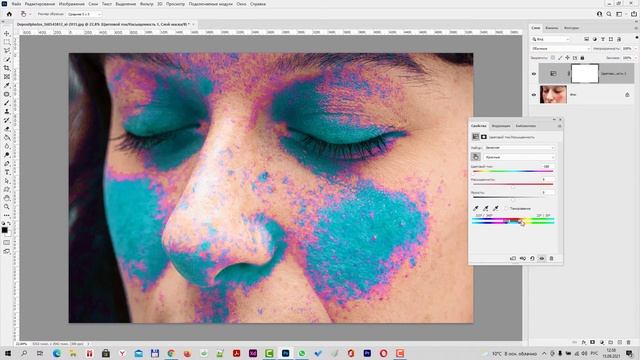Open the Opacity dropdown arrow in Layers
640x360 pixels.
636,49
